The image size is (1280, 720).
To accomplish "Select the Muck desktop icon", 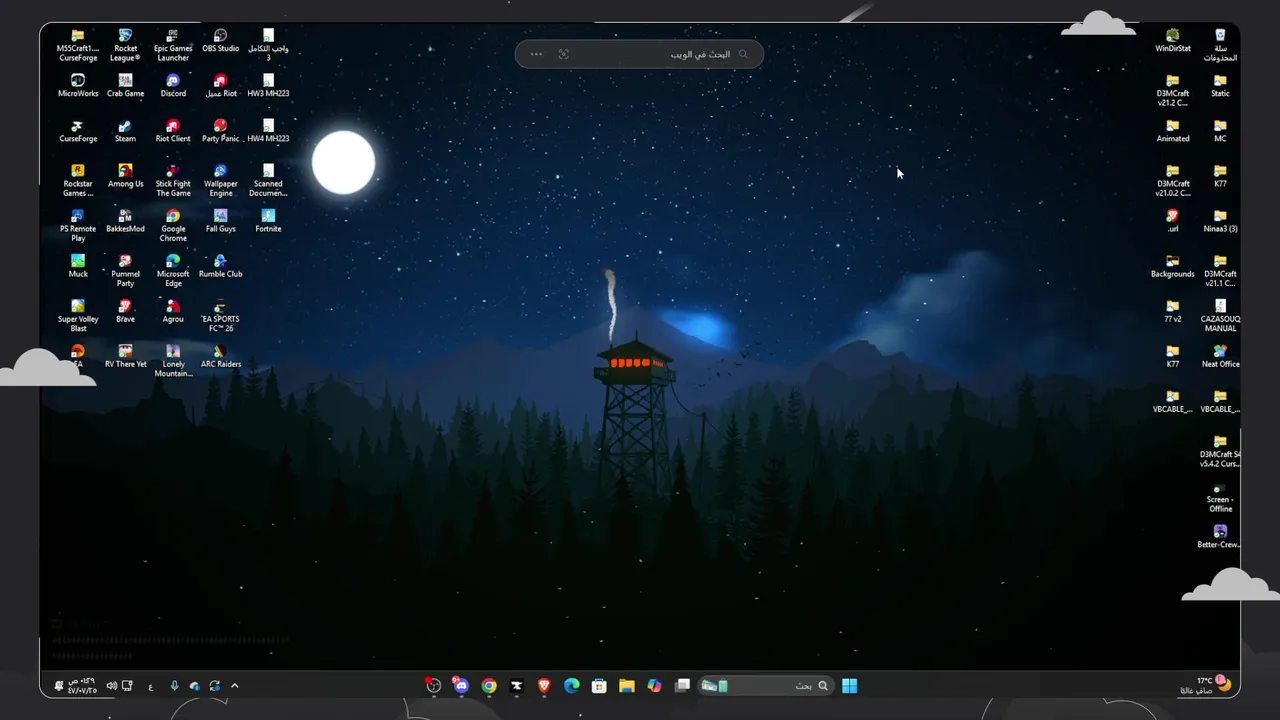I will click(x=78, y=266).
